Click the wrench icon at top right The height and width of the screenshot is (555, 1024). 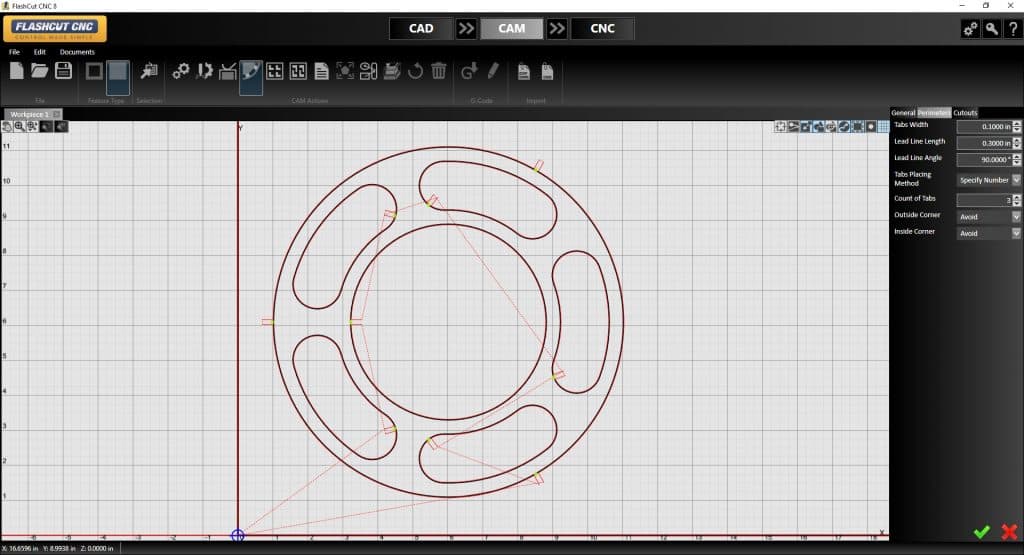pyautogui.click(x=991, y=29)
